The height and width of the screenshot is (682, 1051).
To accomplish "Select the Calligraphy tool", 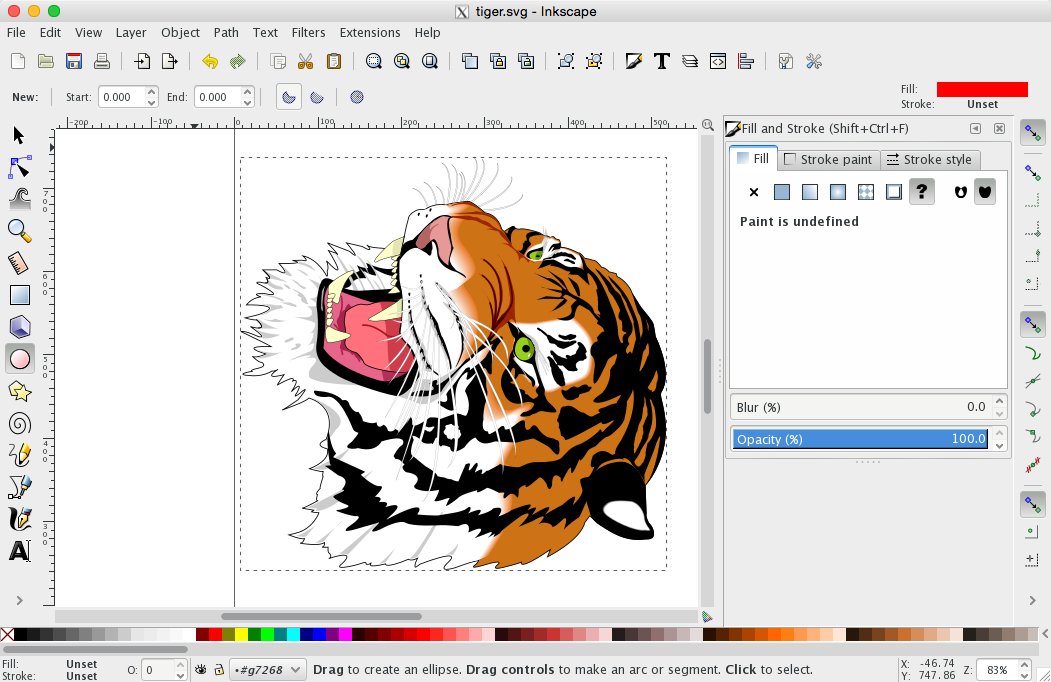I will click(x=19, y=520).
